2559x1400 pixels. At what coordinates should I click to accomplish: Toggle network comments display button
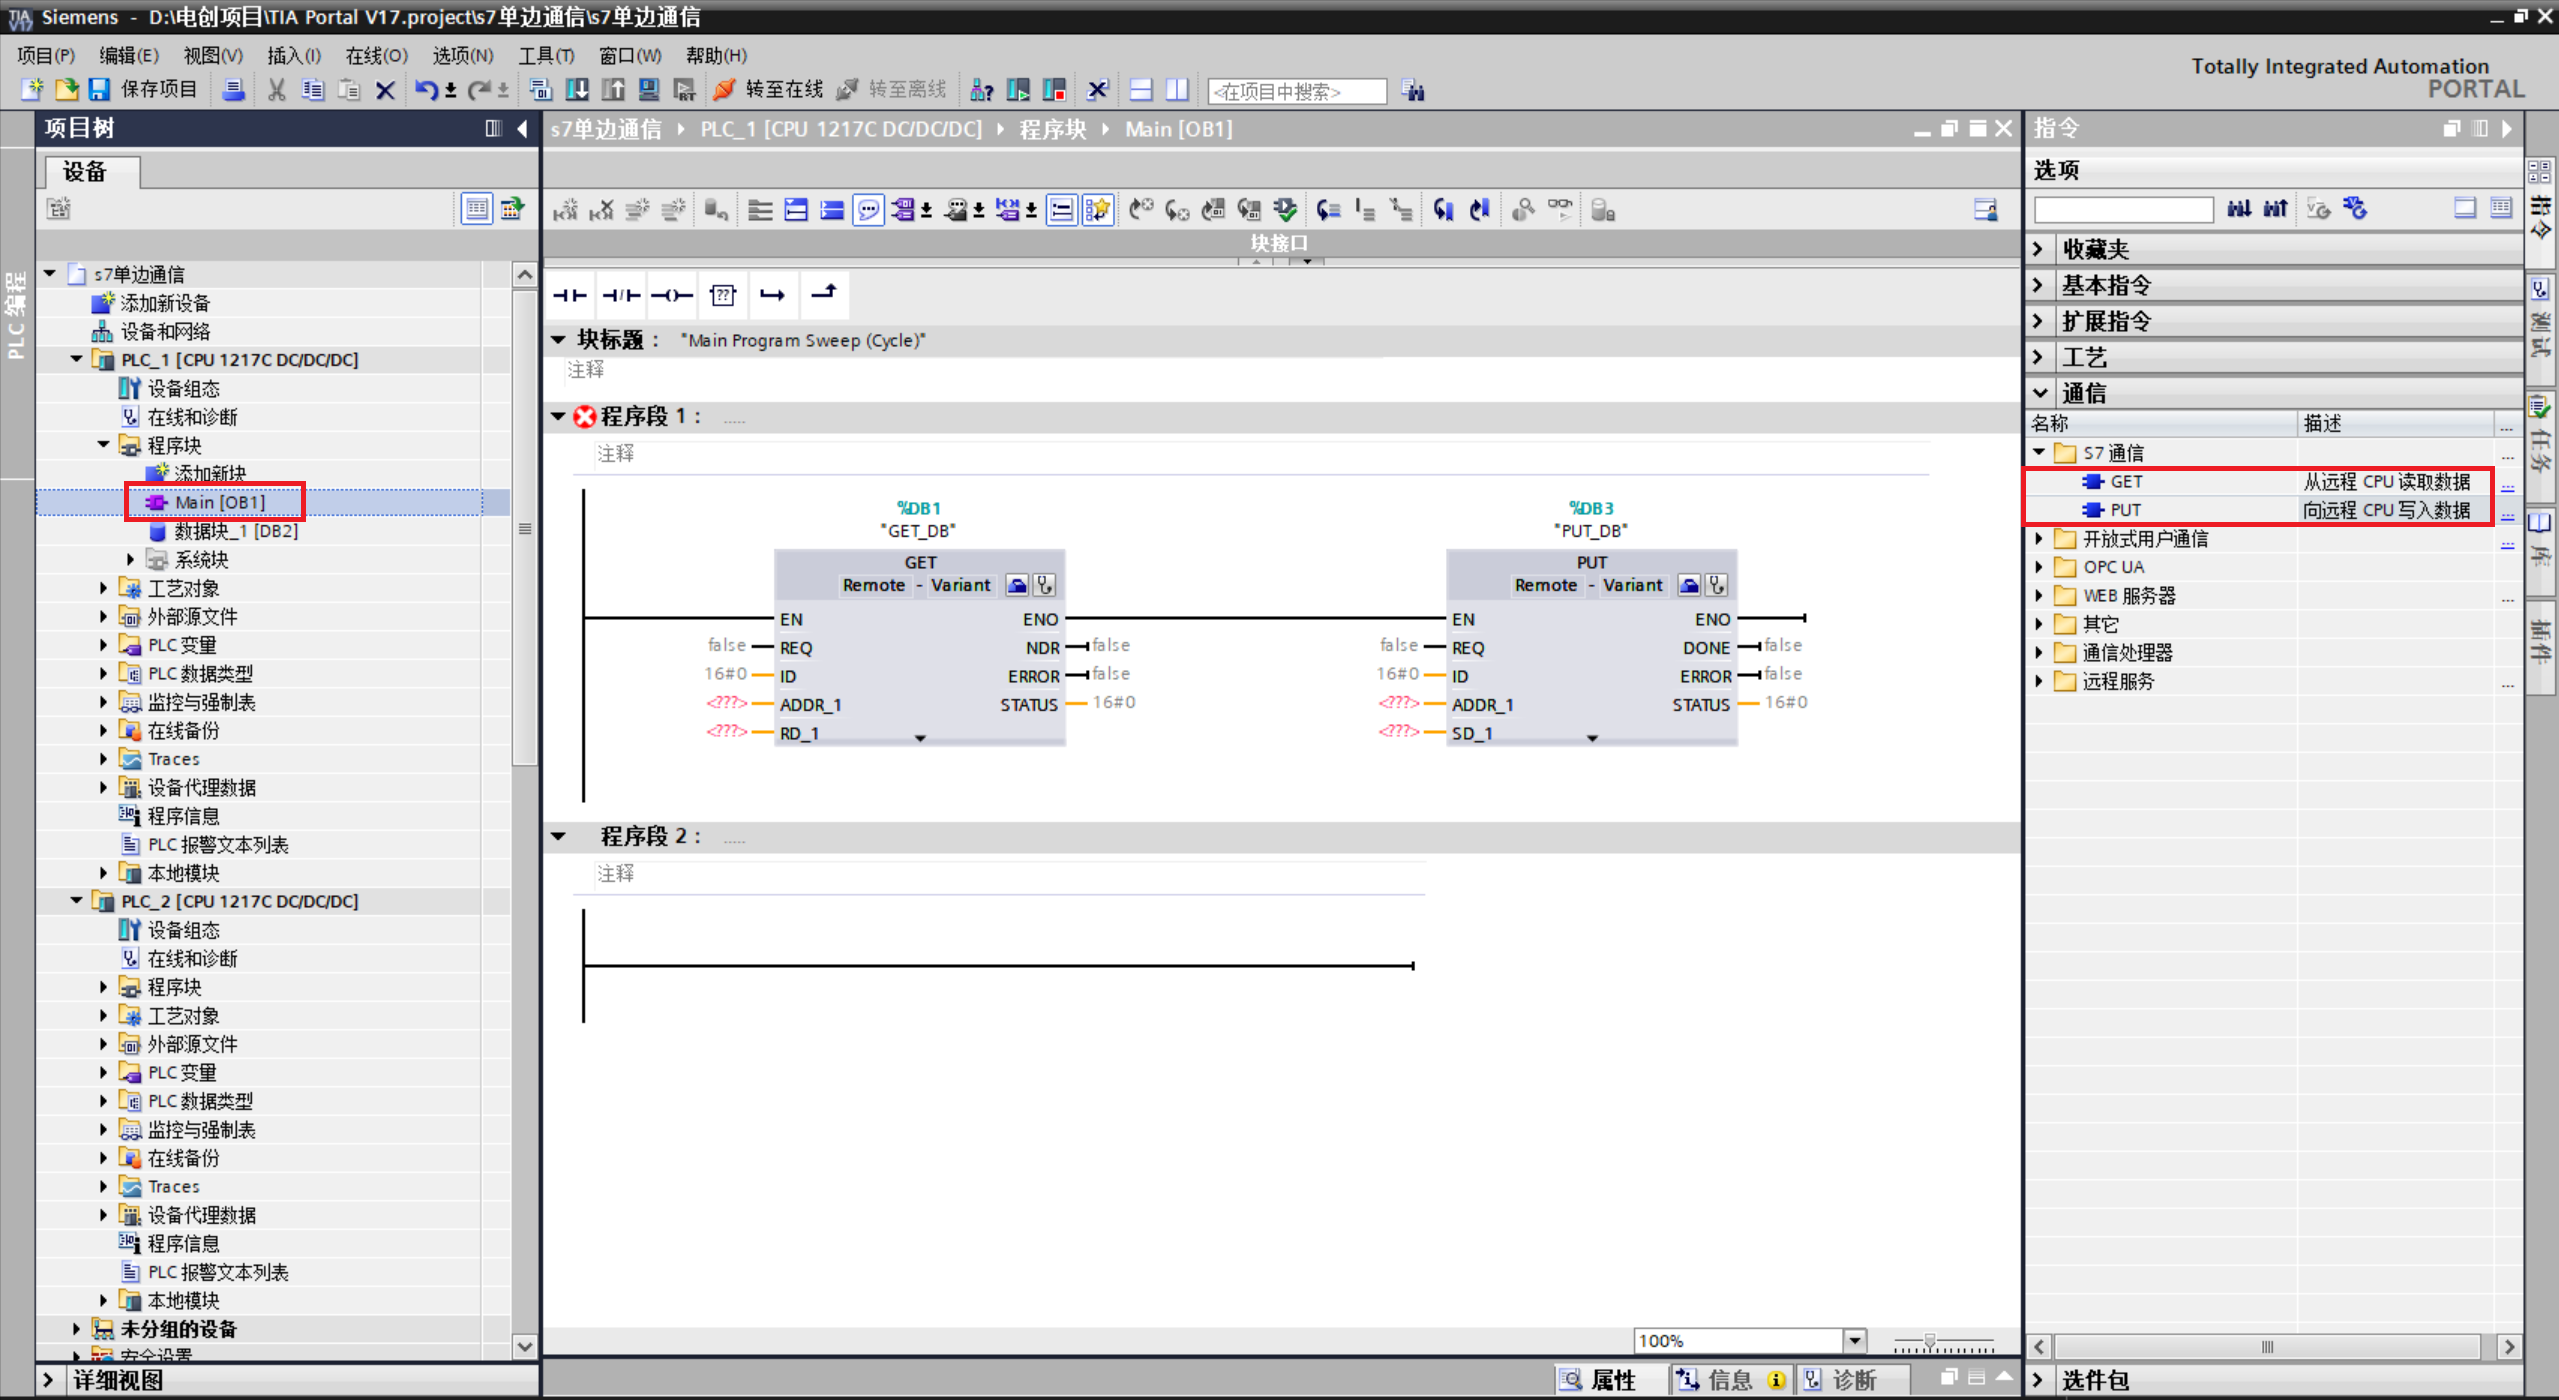(868, 210)
